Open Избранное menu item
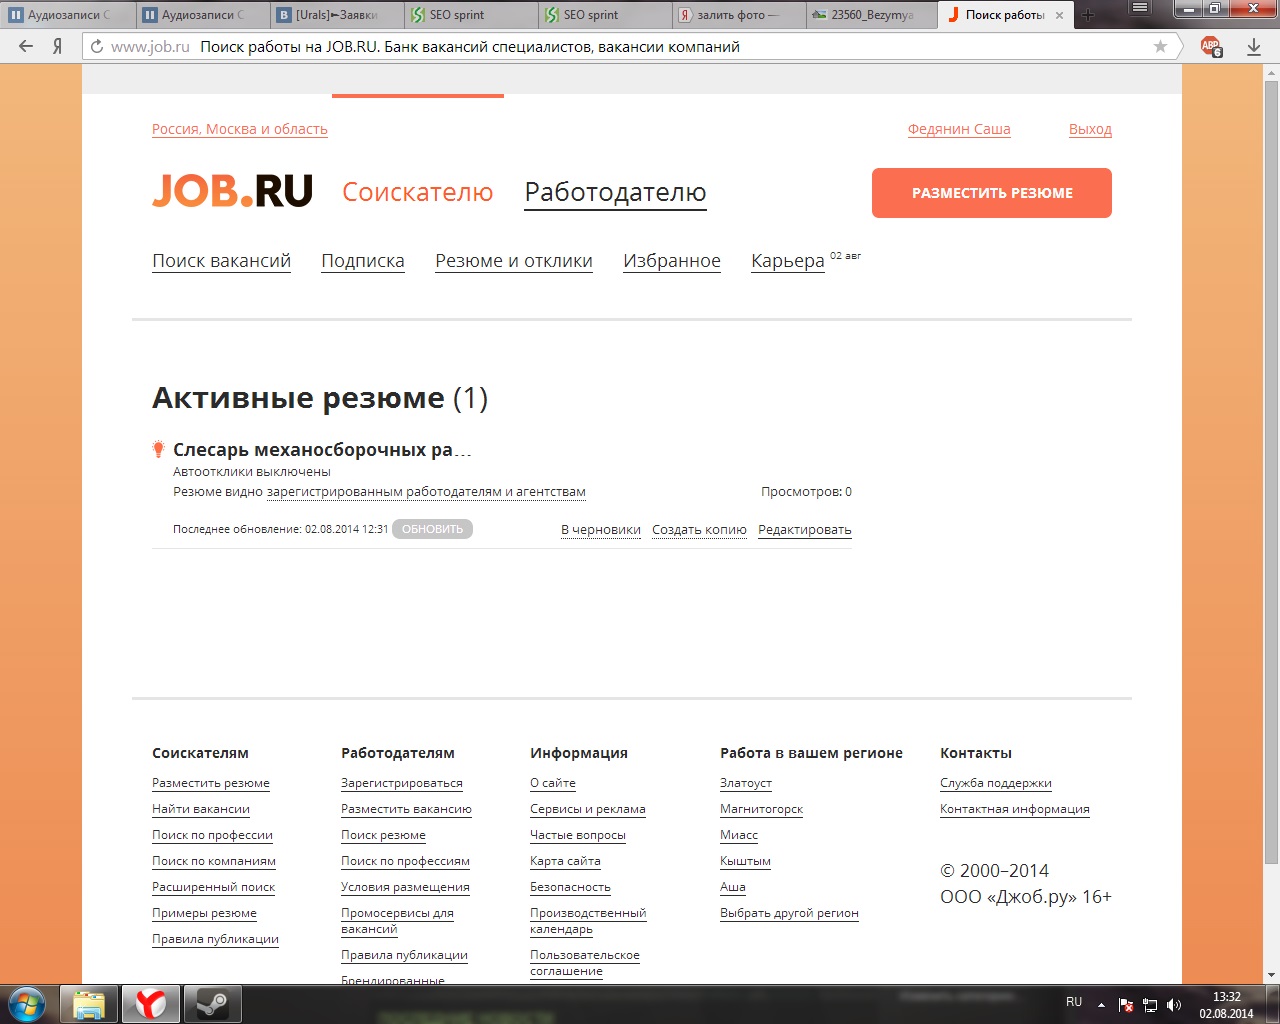The height and width of the screenshot is (1024, 1280). (672, 261)
